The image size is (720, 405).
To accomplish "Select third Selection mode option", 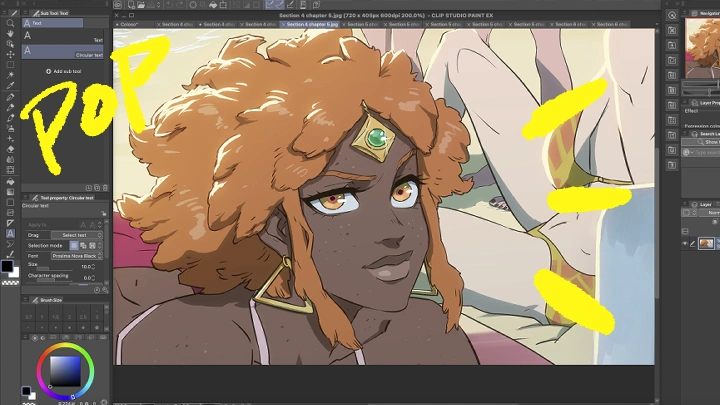I will click(x=92, y=246).
